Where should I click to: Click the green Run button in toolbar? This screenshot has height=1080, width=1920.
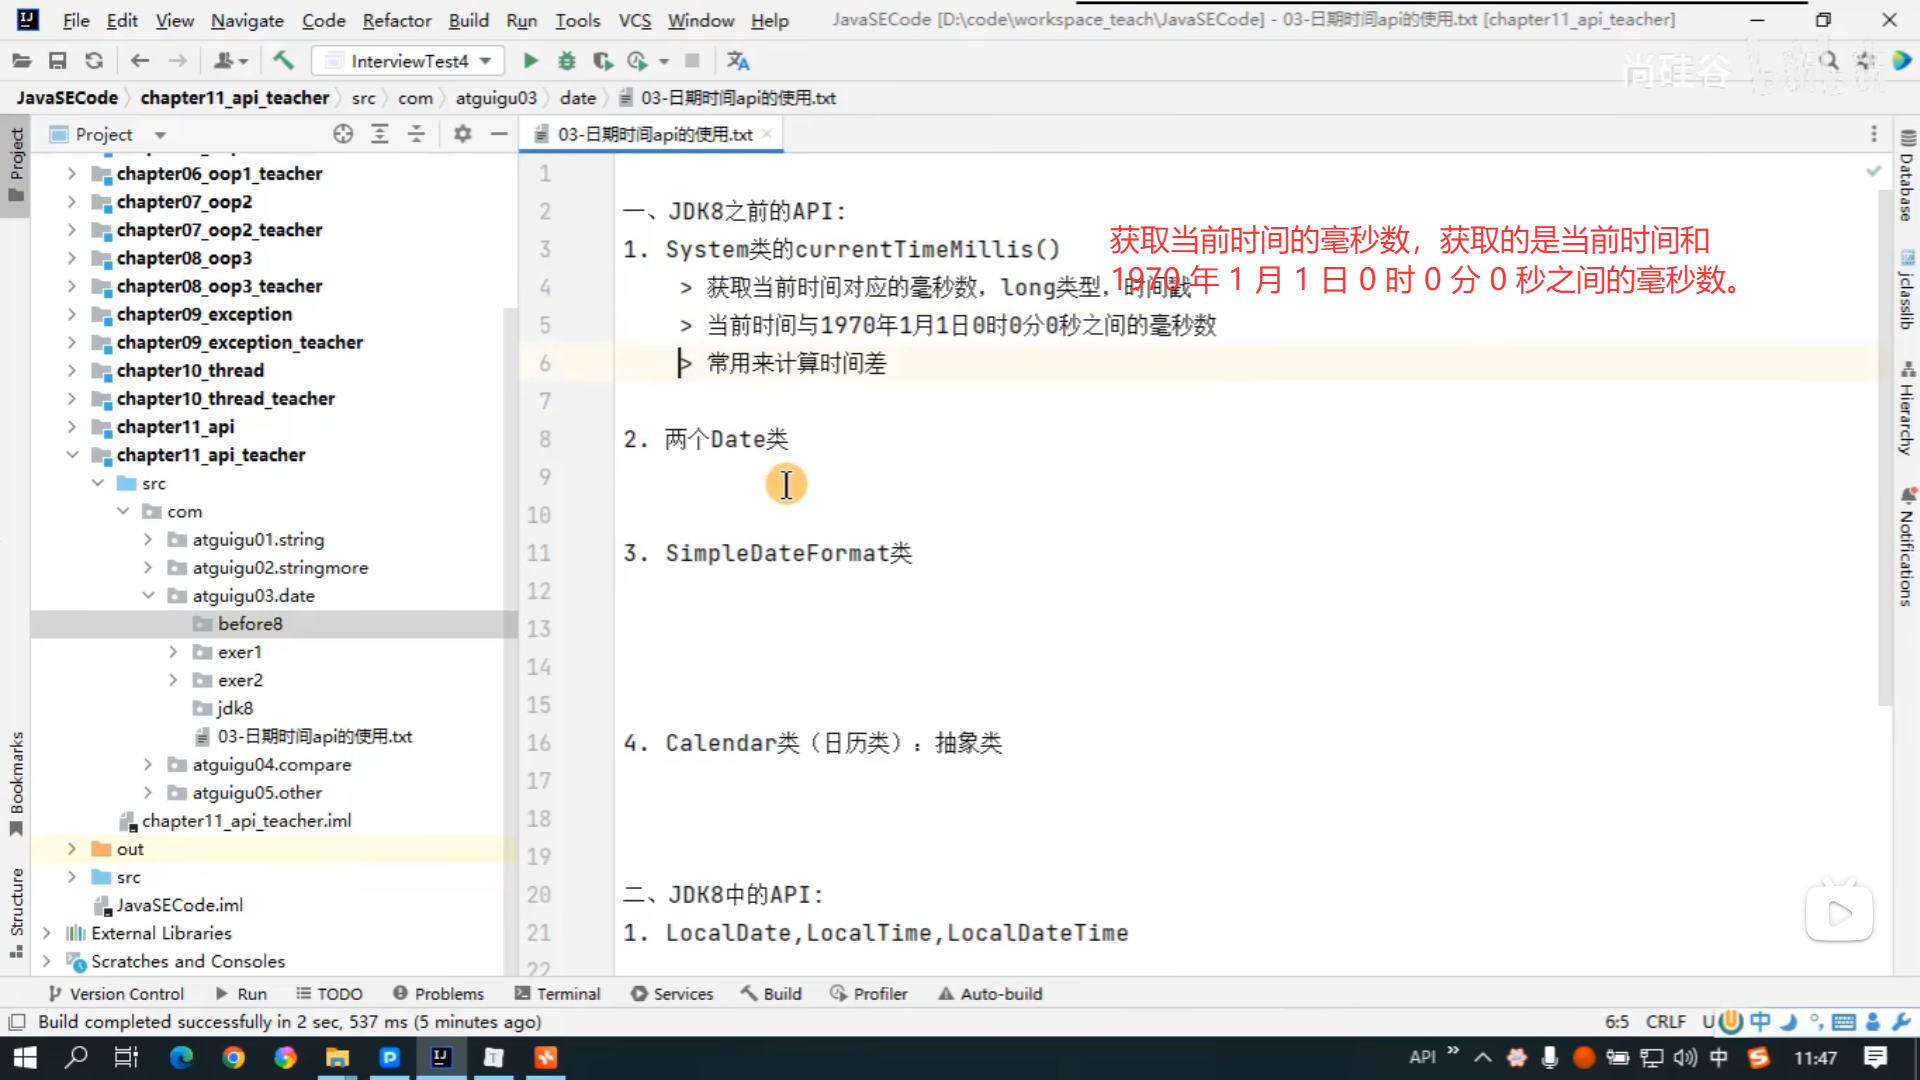point(530,61)
